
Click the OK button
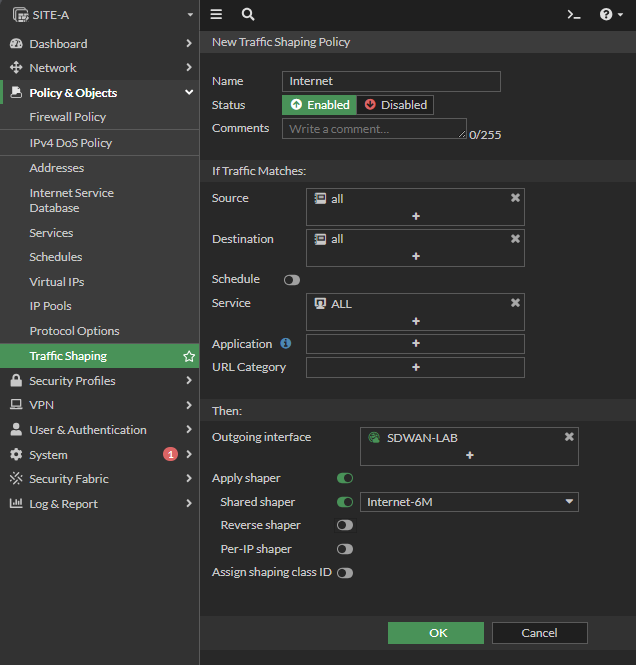click(x=435, y=633)
